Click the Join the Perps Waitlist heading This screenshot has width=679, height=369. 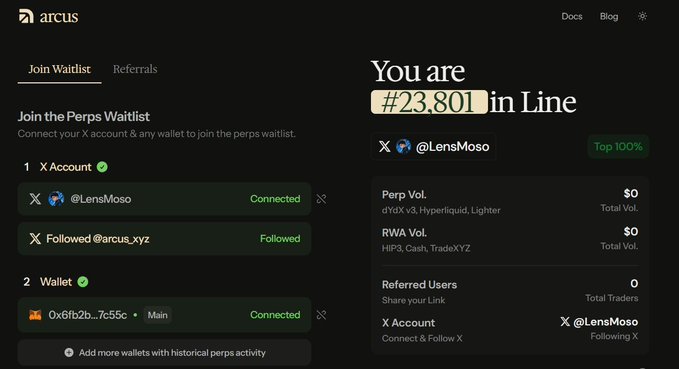coord(84,117)
